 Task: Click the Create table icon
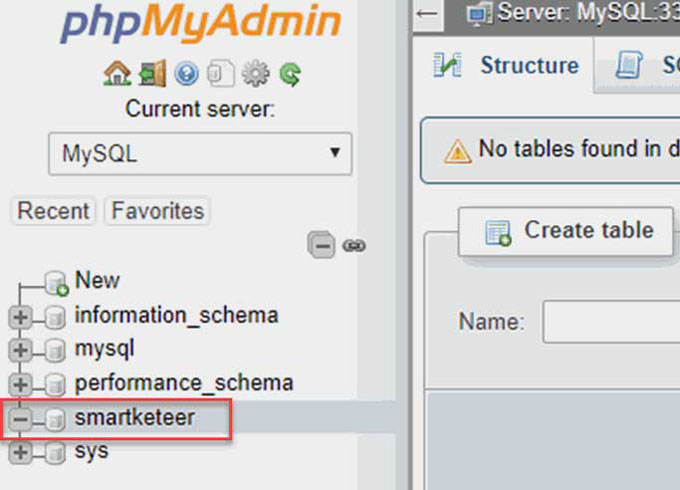pyautogui.click(x=498, y=233)
